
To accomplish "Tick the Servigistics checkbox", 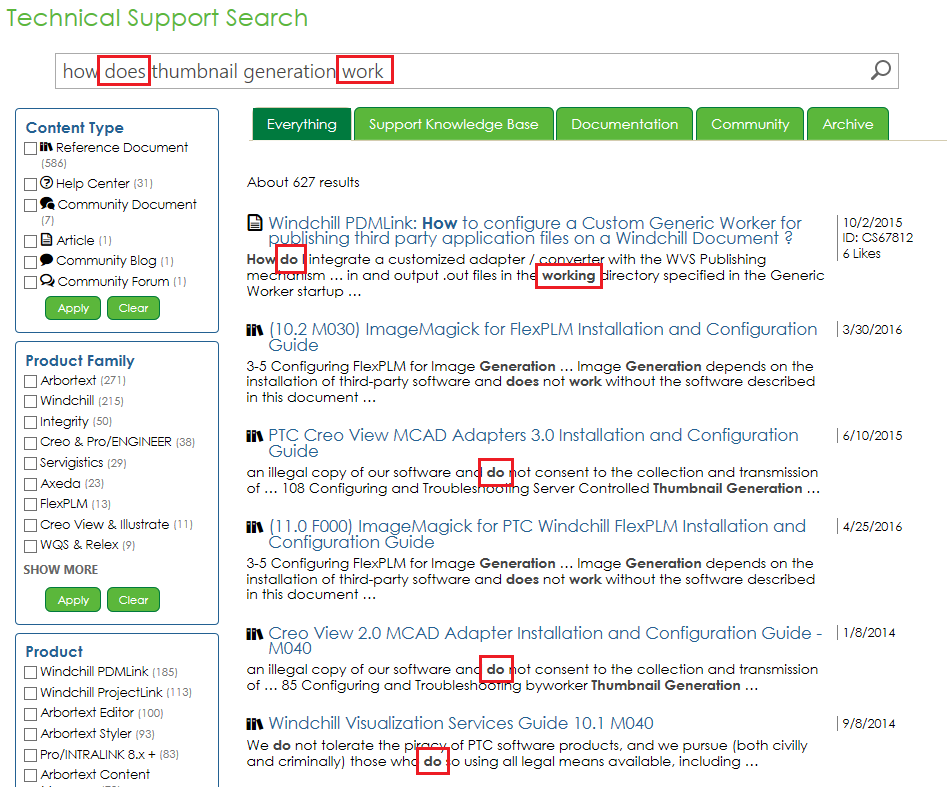I will pos(30,463).
